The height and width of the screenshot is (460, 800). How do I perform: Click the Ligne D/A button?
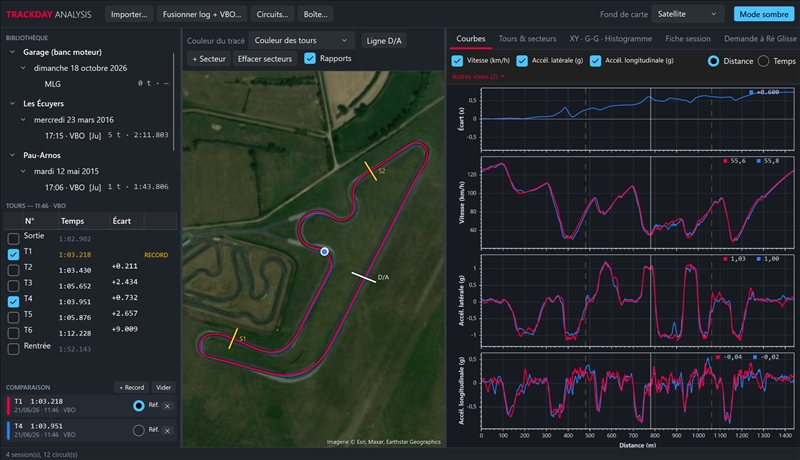[x=384, y=41]
